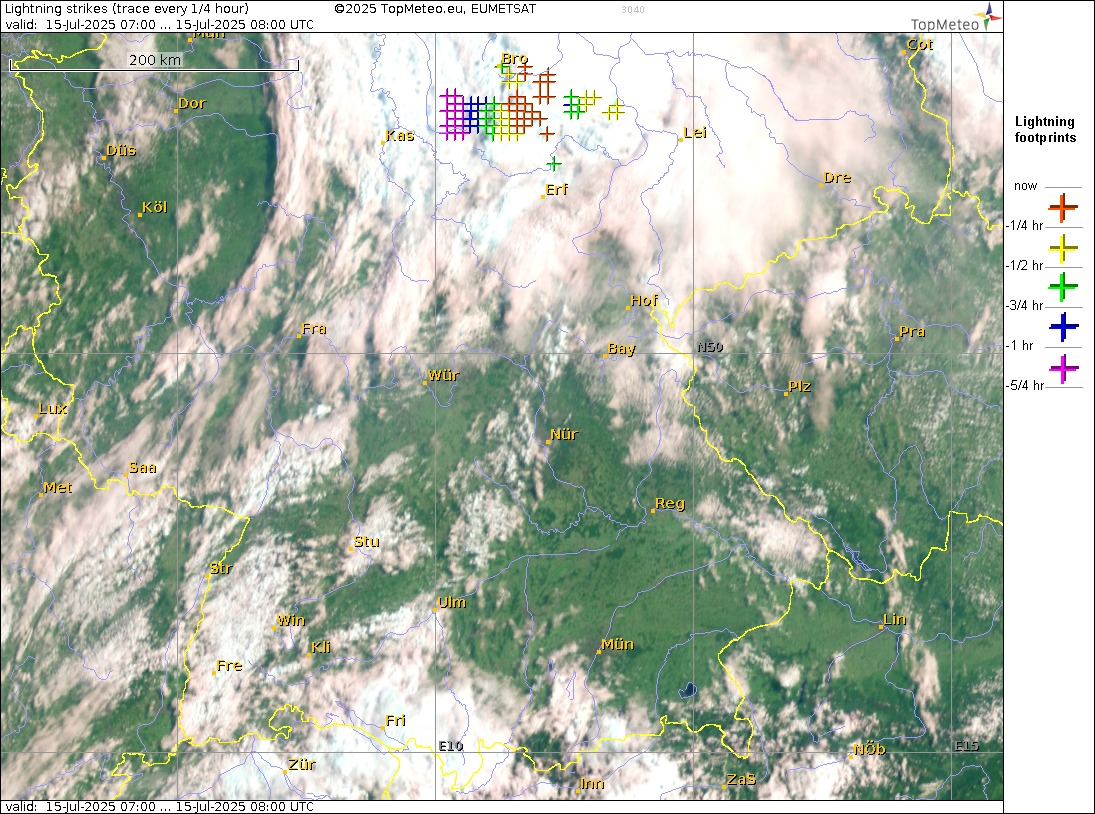Click the 'Met' city label
The image size is (1095, 814).
click(58, 487)
